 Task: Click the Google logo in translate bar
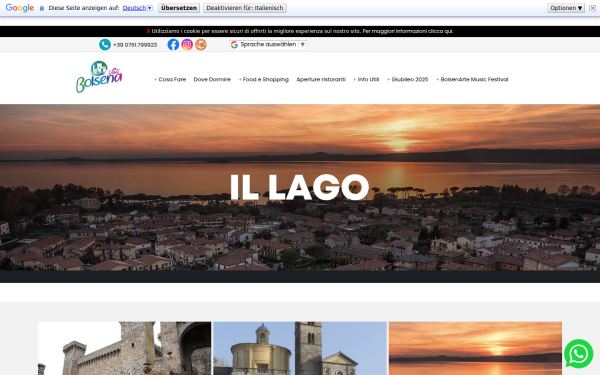pyautogui.click(x=20, y=8)
